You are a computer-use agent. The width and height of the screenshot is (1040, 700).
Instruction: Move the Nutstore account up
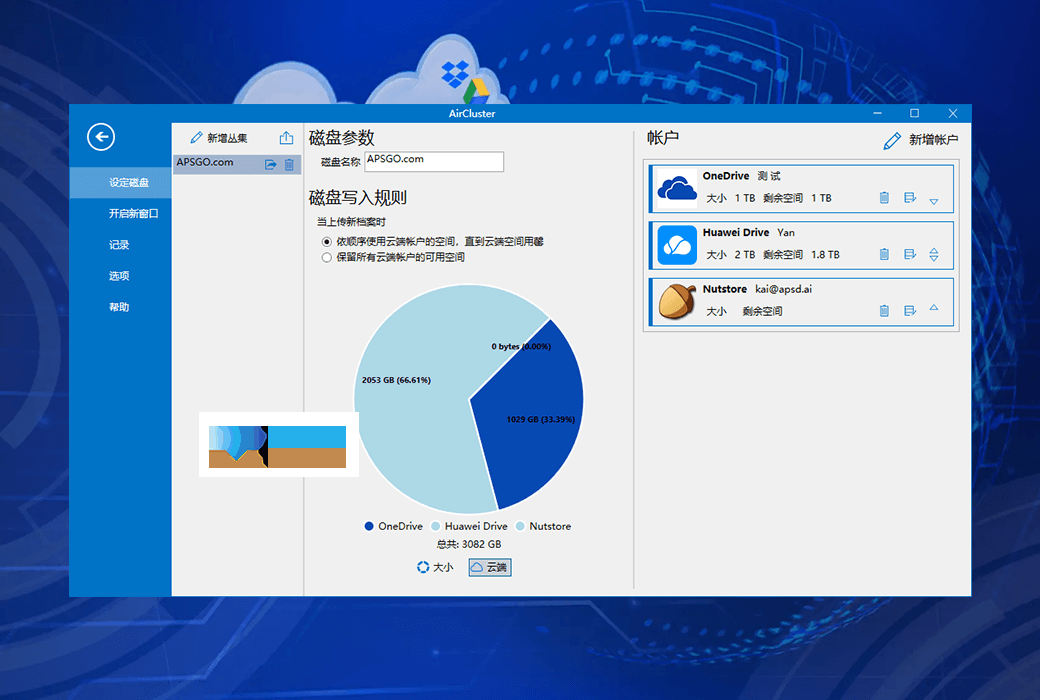[x=934, y=307]
